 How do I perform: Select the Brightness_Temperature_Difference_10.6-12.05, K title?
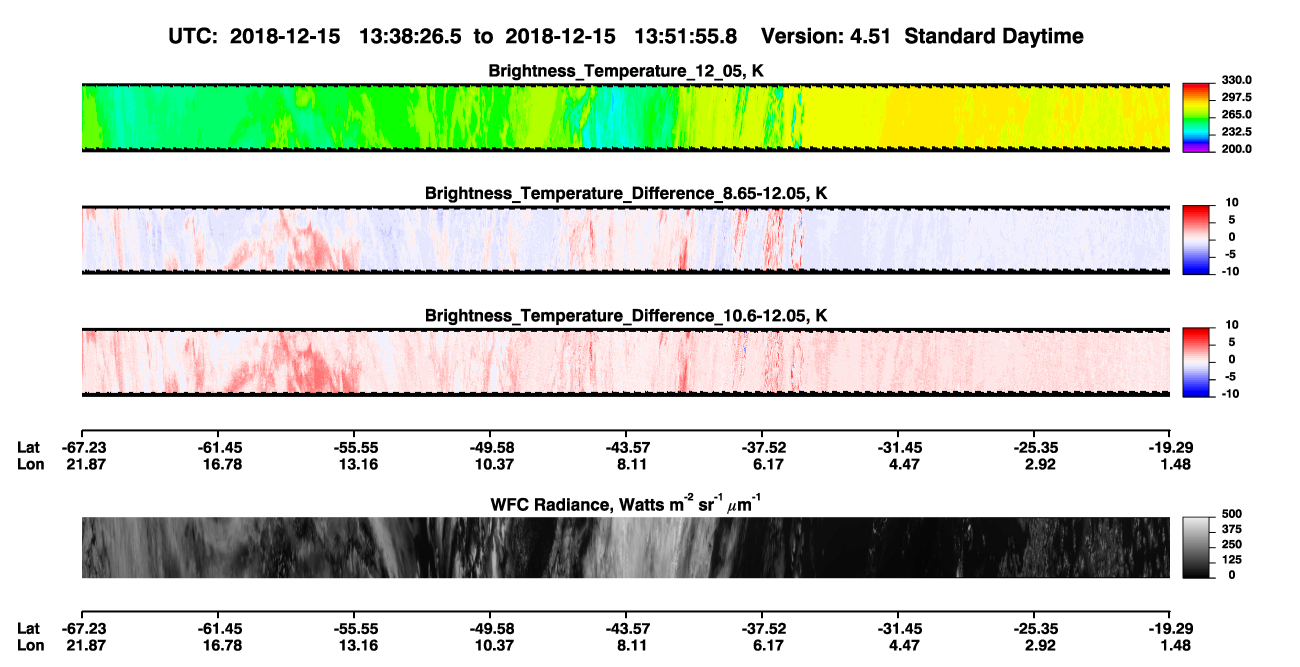[x=626, y=315]
